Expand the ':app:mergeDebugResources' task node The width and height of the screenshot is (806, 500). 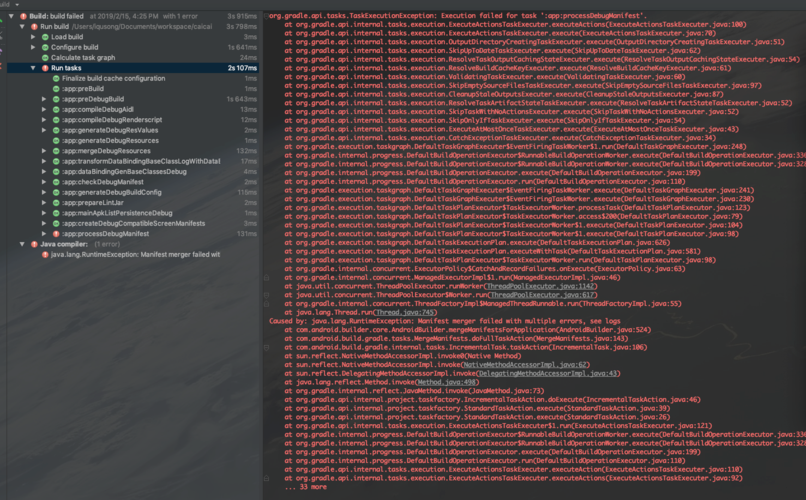pyautogui.click(x=44, y=151)
